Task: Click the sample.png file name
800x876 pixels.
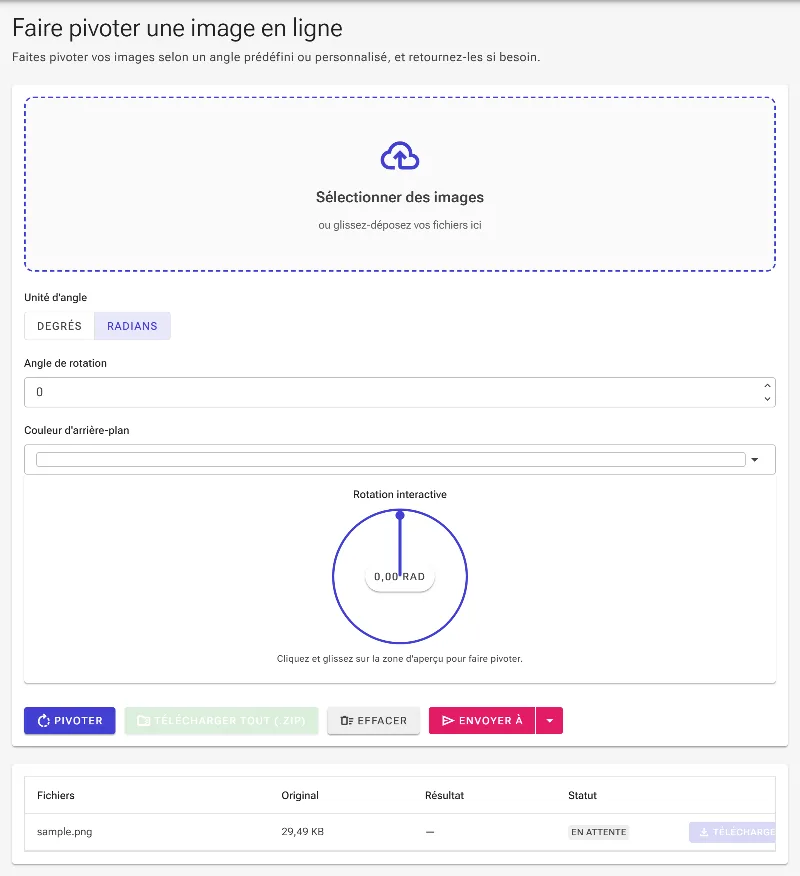Action: 64,832
